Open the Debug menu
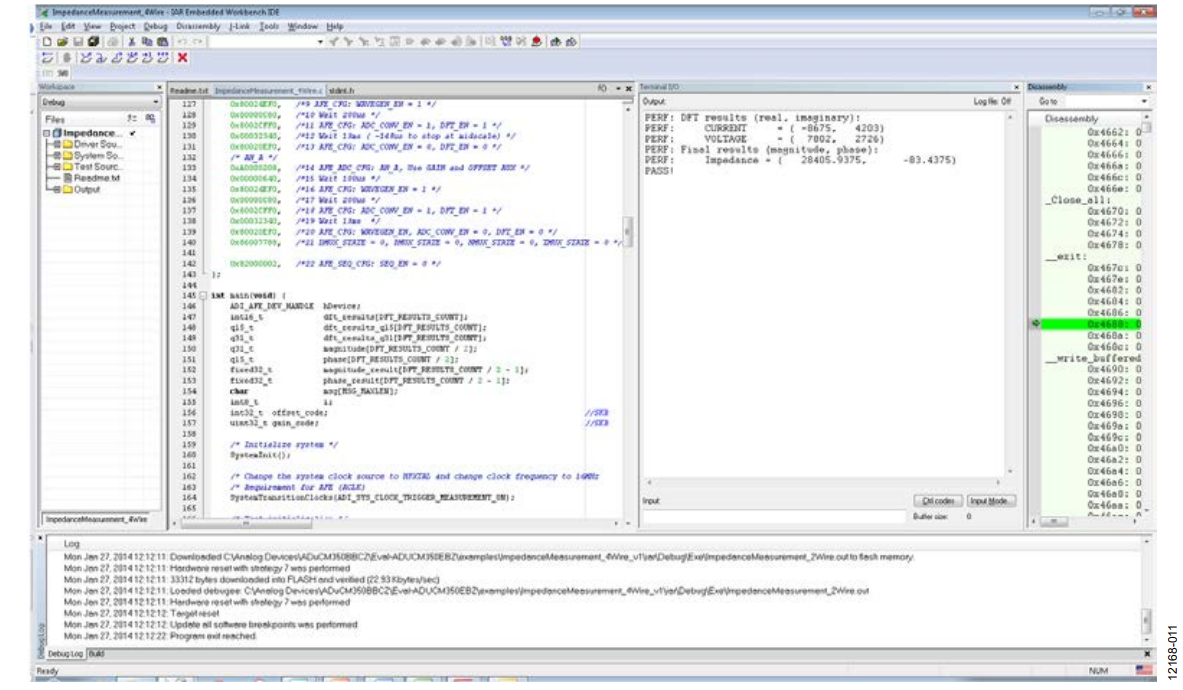 point(155,26)
